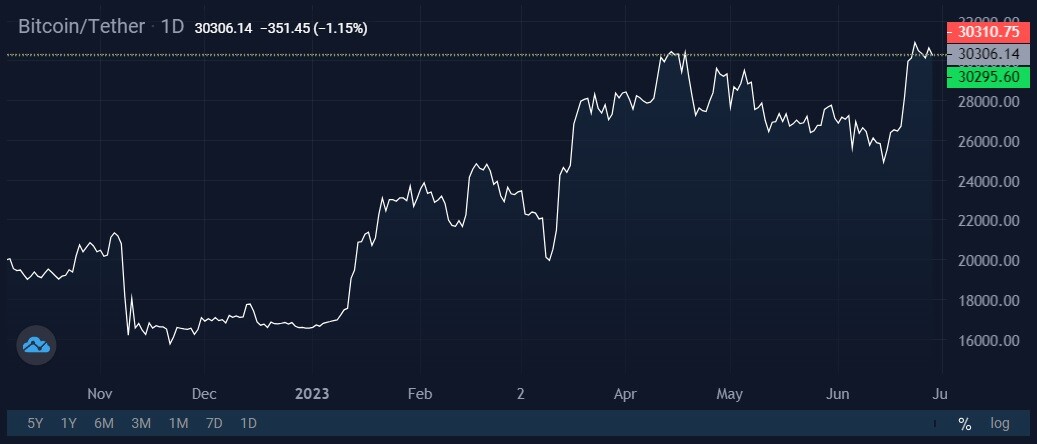
Task: Select the 5Y time range
Action: [35, 423]
